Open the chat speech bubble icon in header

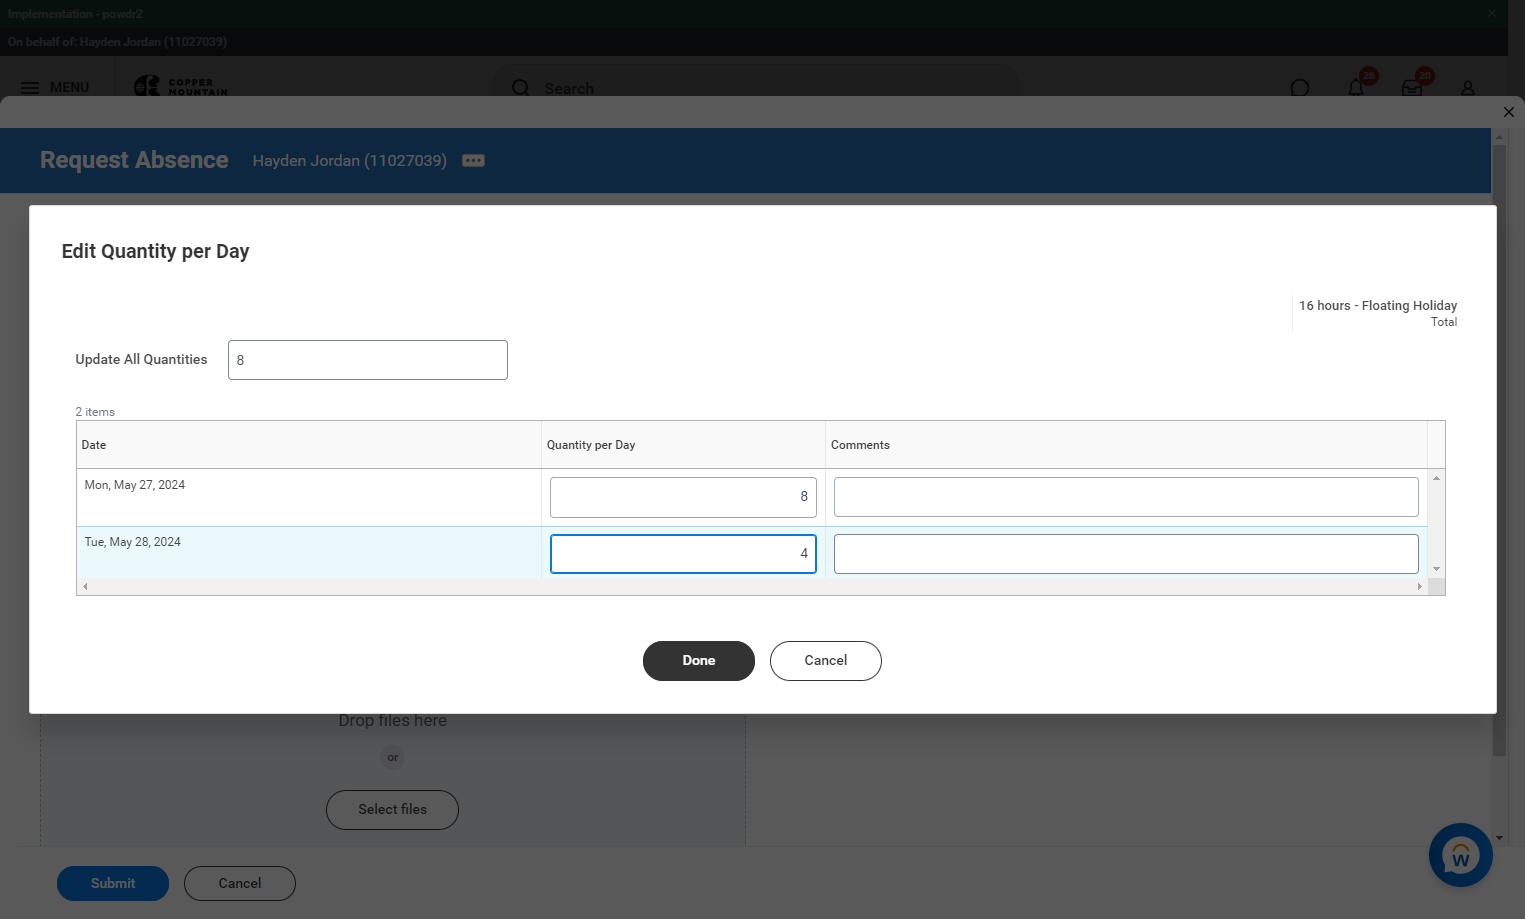tap(1300, 88)
